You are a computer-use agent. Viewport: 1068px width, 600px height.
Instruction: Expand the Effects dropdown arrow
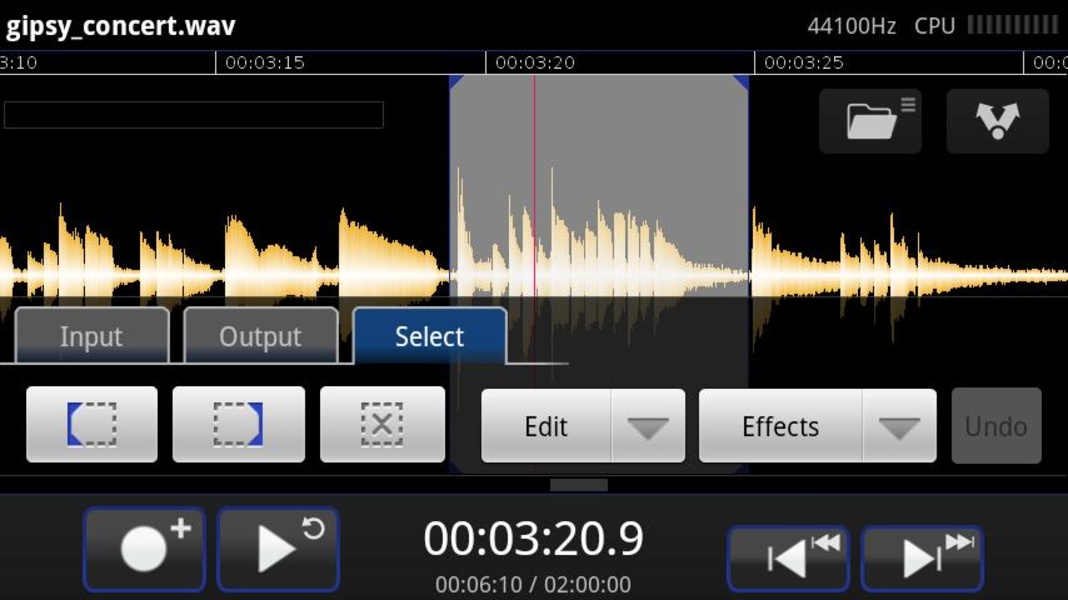pyautogui.click(x=899, y=427)
